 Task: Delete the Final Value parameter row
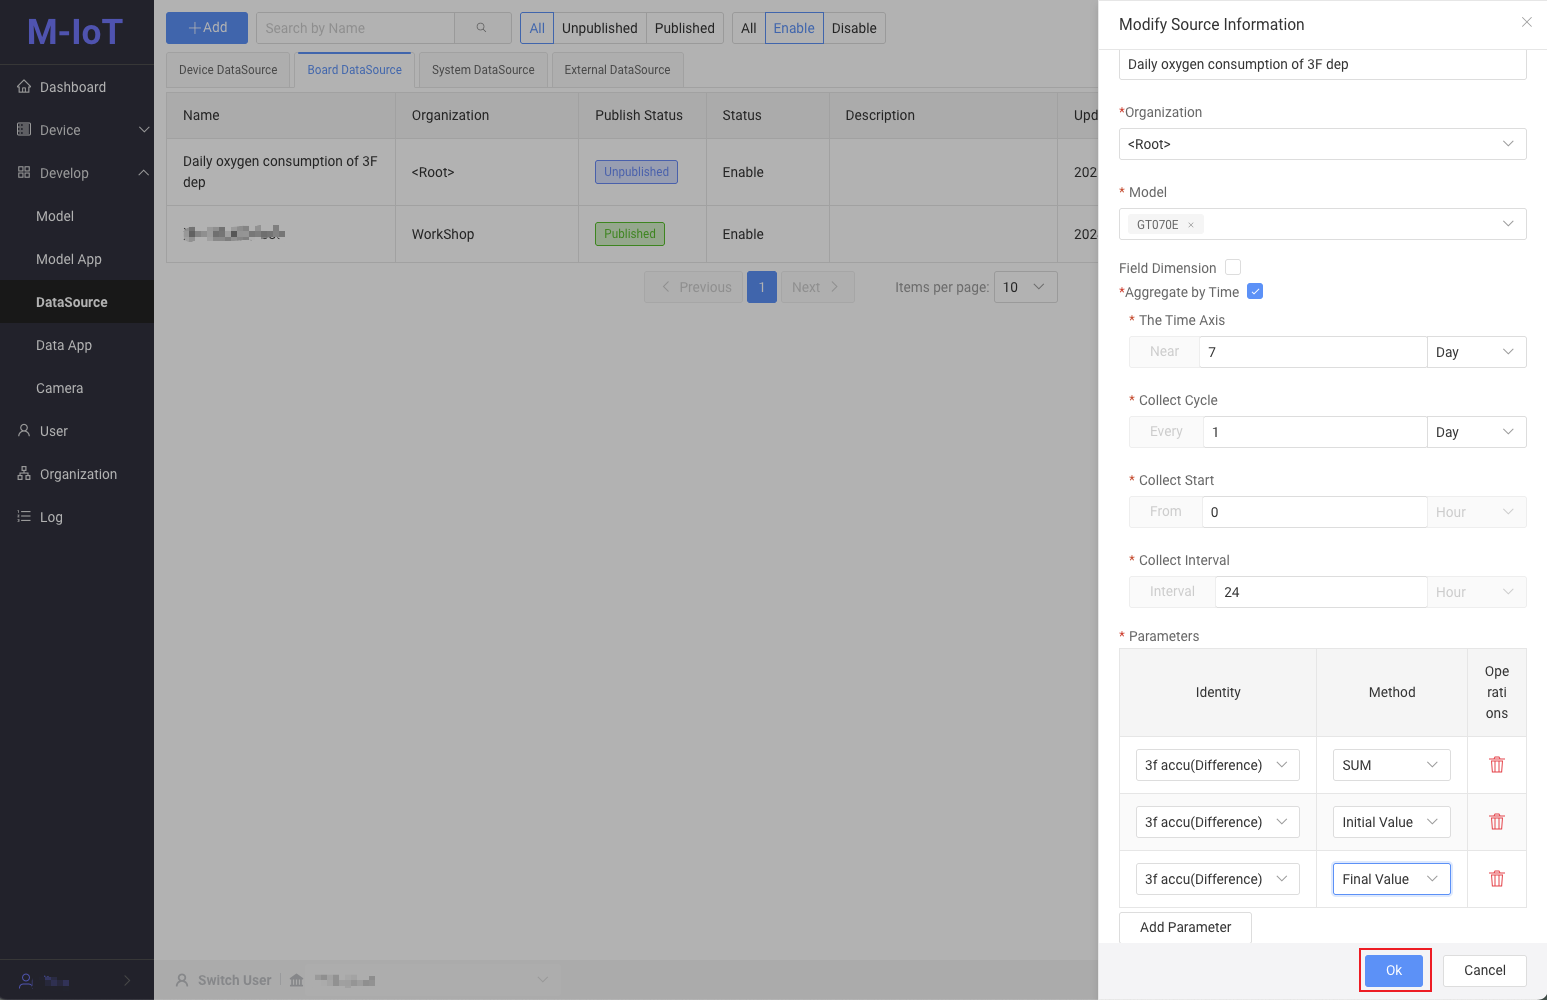pos(1496,879)
